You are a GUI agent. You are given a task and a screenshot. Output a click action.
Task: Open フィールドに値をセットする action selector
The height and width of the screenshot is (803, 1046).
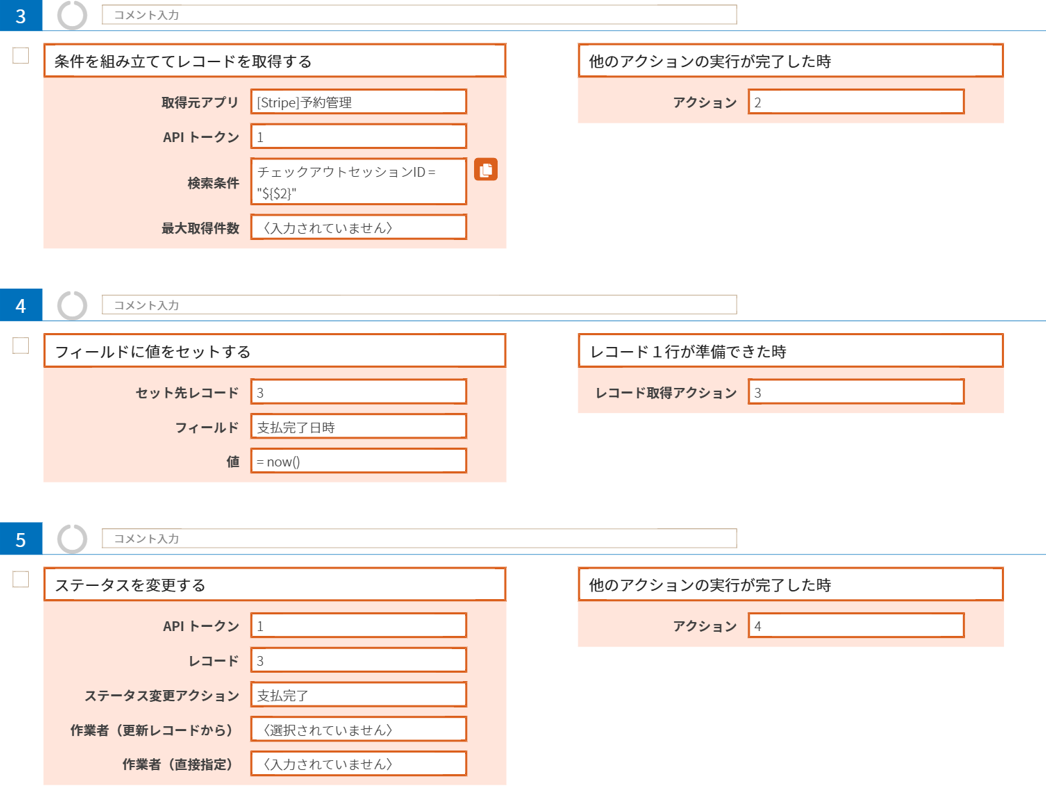point(275,351)
